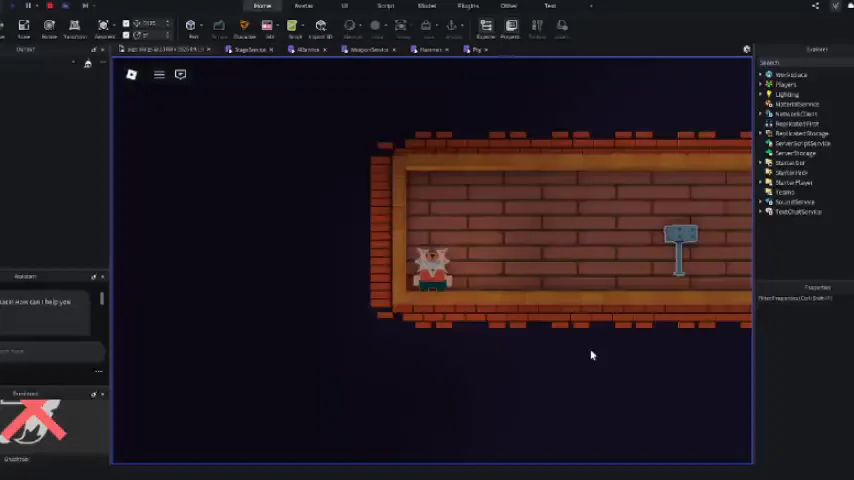Click the Explorer search field
The image size is (854, 480).
coord(805,63)
